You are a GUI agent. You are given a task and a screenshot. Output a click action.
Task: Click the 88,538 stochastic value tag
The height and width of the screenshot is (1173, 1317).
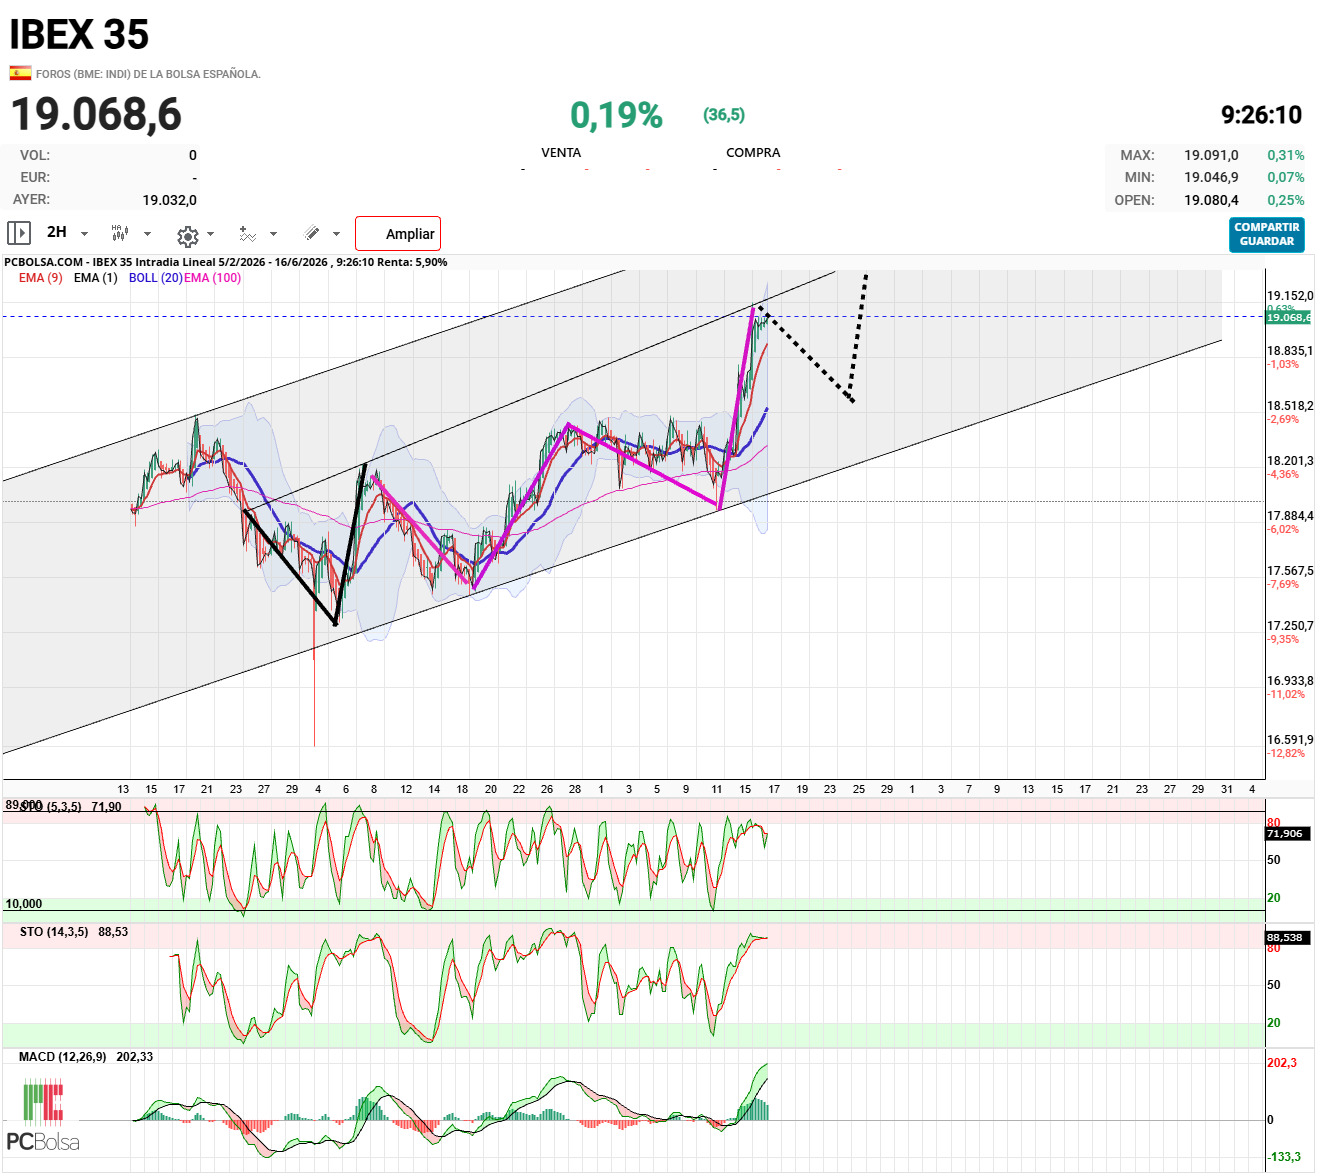point(1285,937)
